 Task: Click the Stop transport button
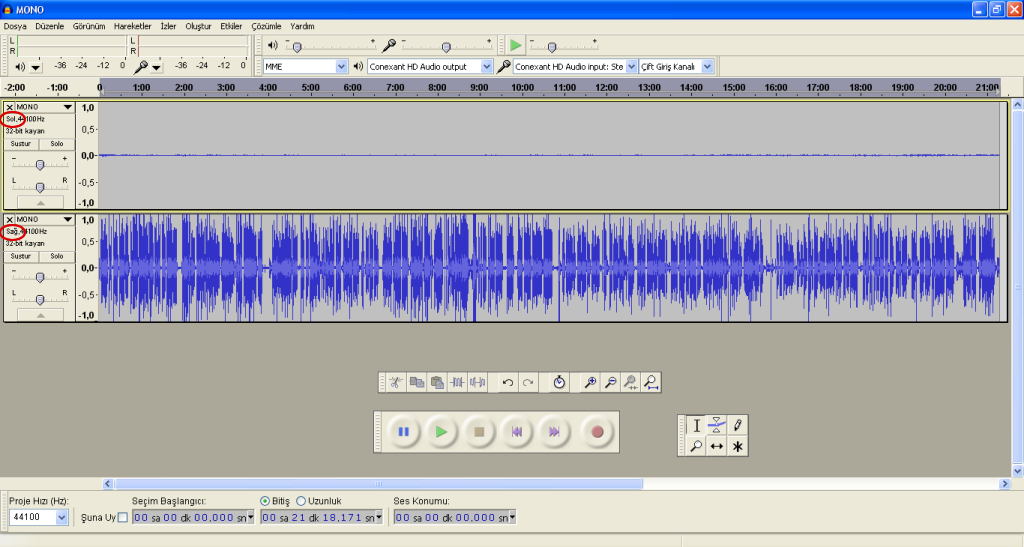[x=479, y=431]
